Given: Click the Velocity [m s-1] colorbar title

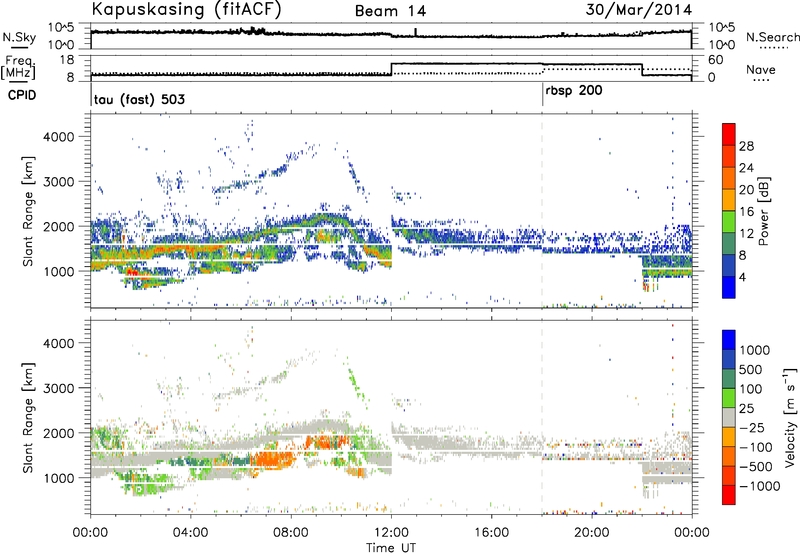Looking at the screenshot, I should [x=790, y=417].
